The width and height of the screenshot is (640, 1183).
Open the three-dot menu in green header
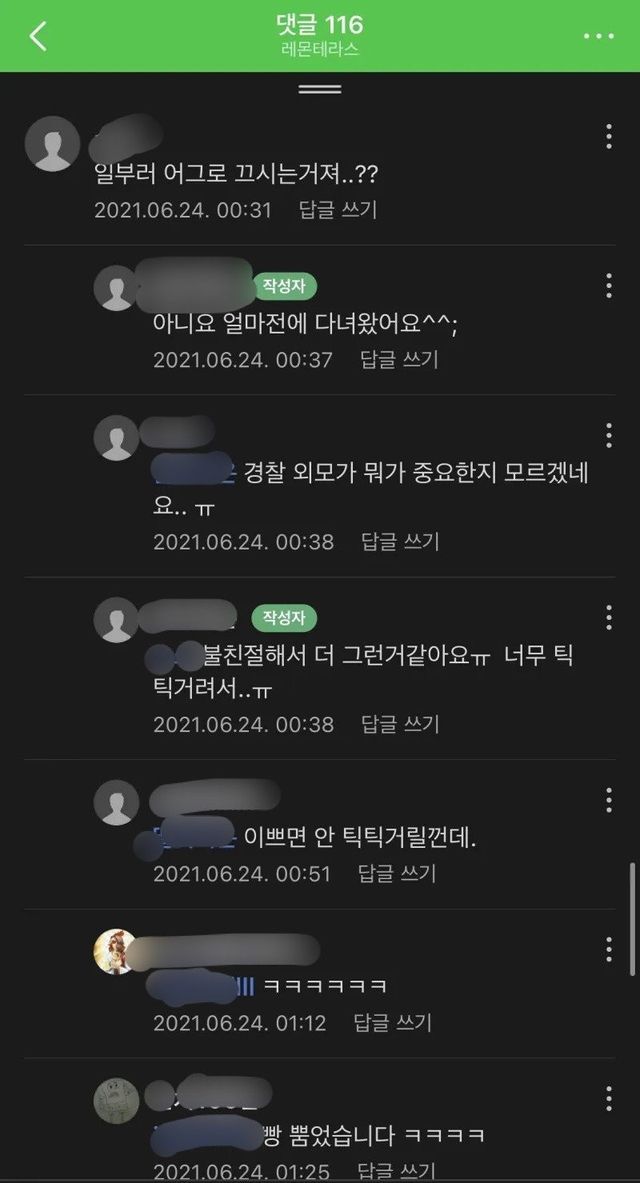point(598,36)
